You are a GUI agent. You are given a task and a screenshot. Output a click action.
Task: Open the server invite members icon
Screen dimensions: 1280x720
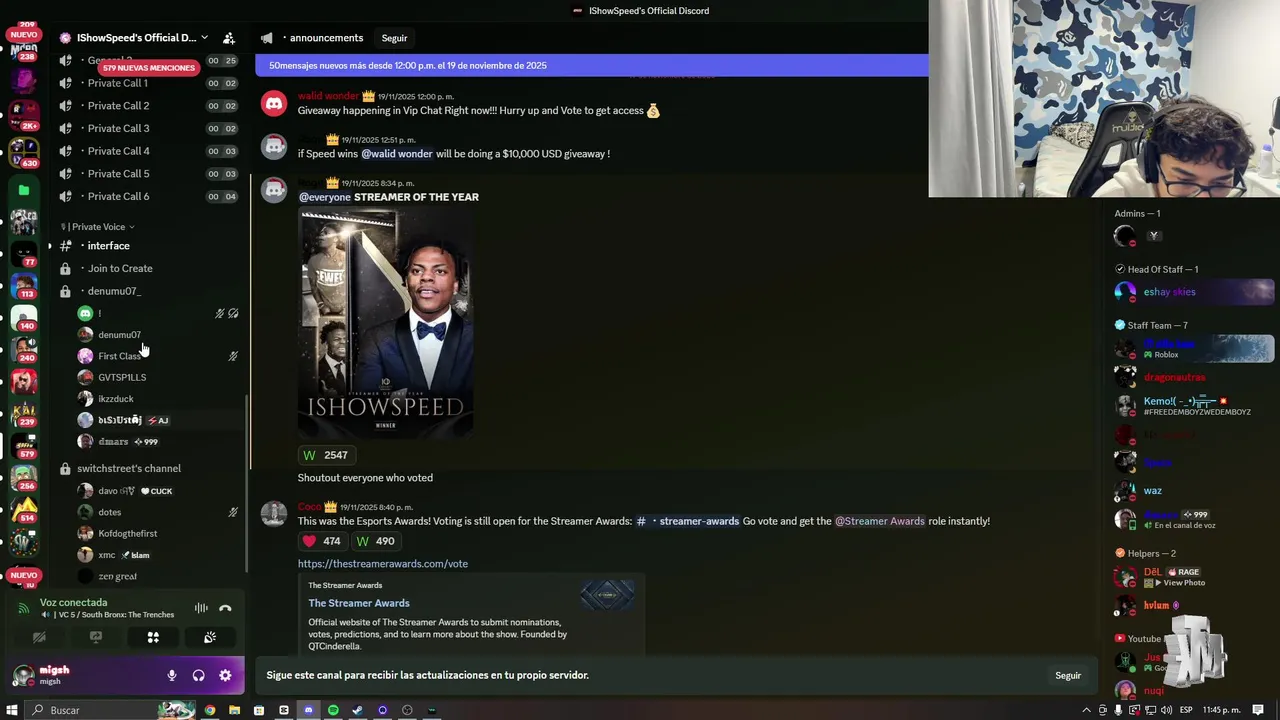[x=229, y=38]
